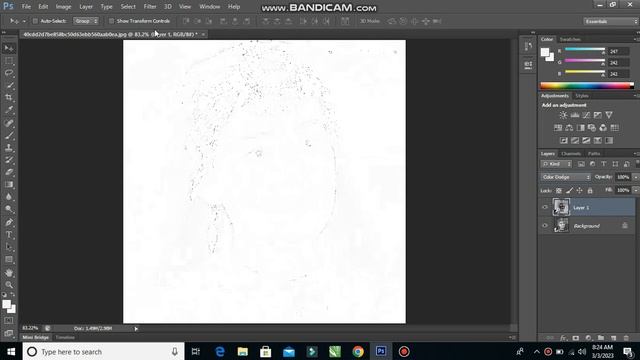The width and height of the screenshot is (640, 360).
Task: Create a new layer icon
Action: (x=613, y=338)
